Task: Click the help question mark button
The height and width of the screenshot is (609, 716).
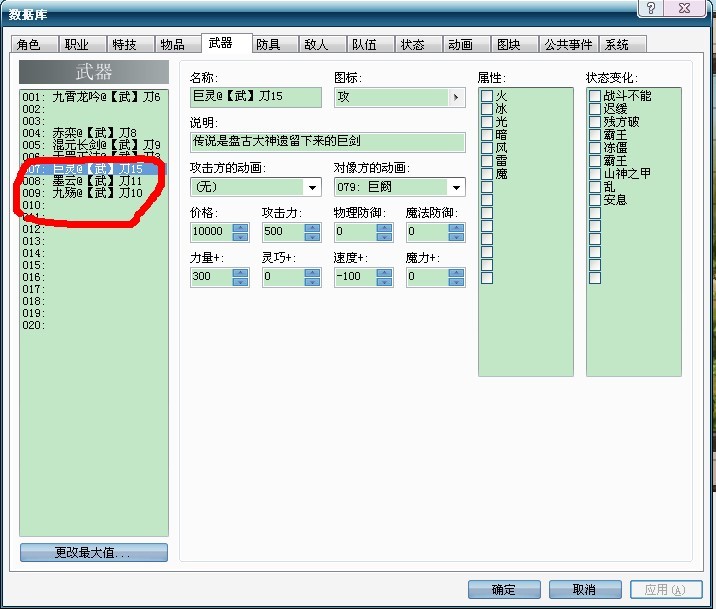Action: click(651, 8)
